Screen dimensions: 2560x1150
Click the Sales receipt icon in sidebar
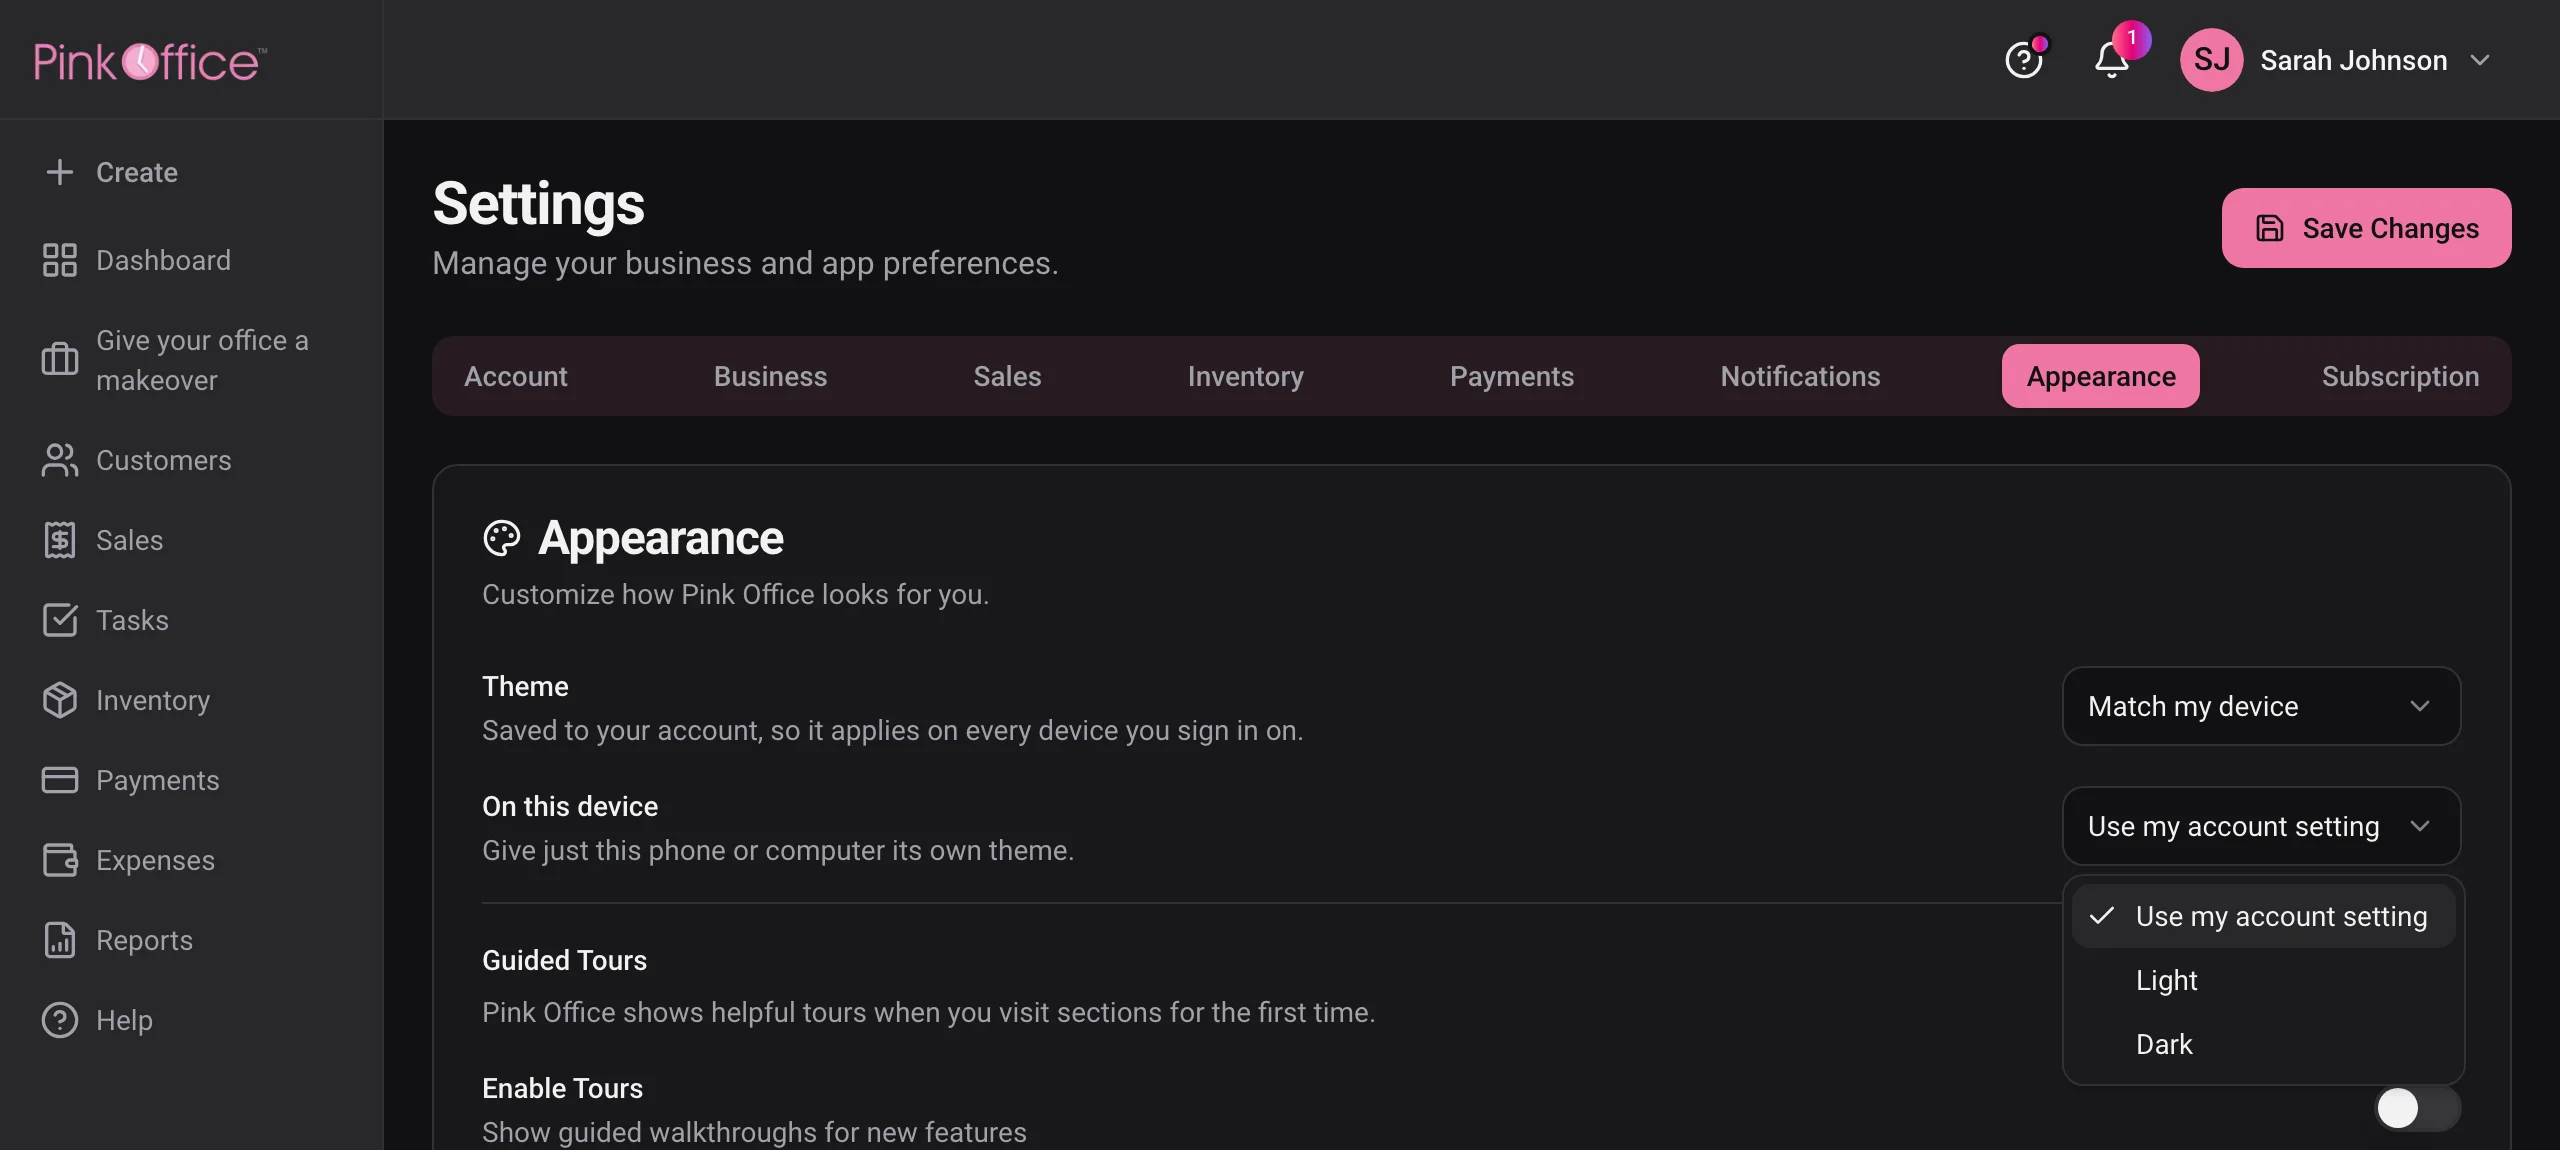[x=60, y=540]
